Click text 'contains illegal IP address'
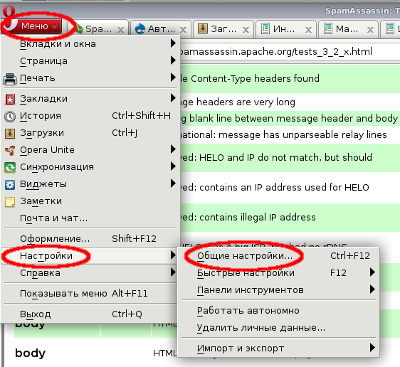The image size is (400, 367). (x=257, y=217)
